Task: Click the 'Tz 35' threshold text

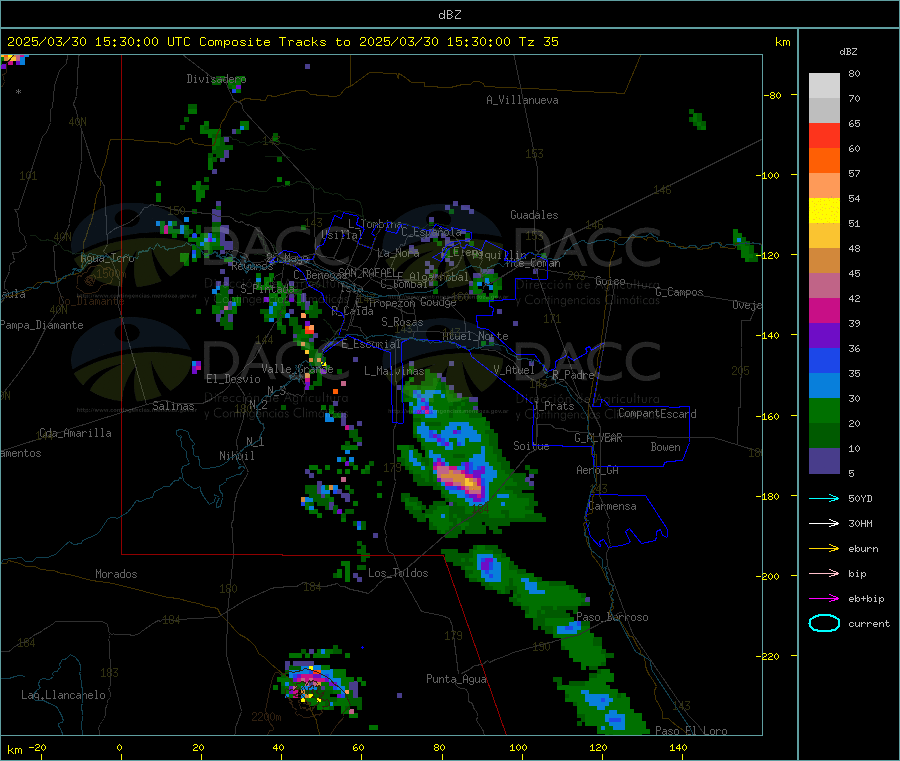Action: point(538,42)
